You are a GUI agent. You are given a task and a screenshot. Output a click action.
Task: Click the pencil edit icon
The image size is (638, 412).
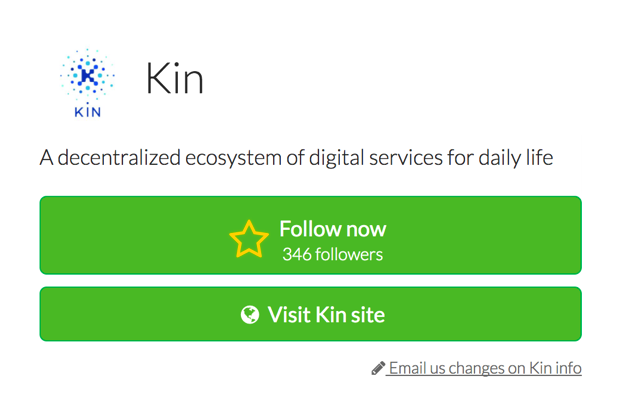pyautogui.click(x=378, y=368)
